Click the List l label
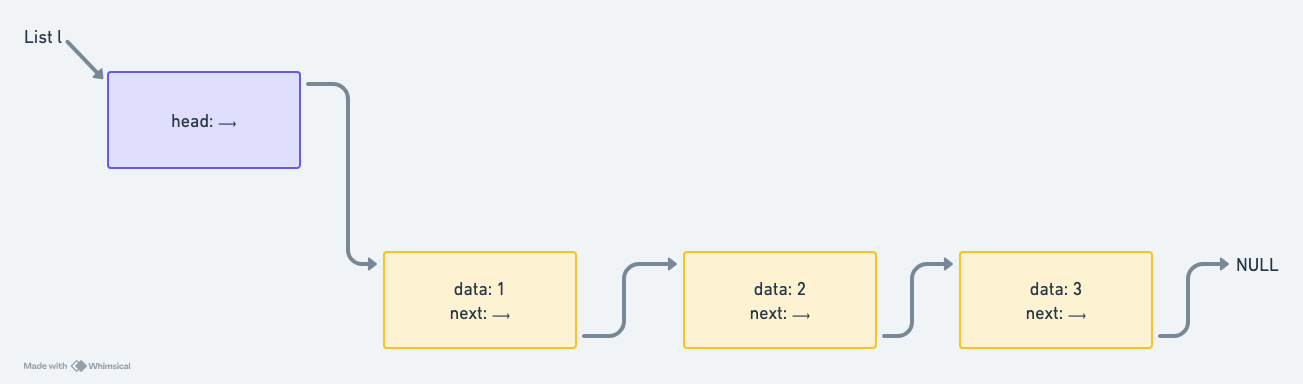 [43, 37]
